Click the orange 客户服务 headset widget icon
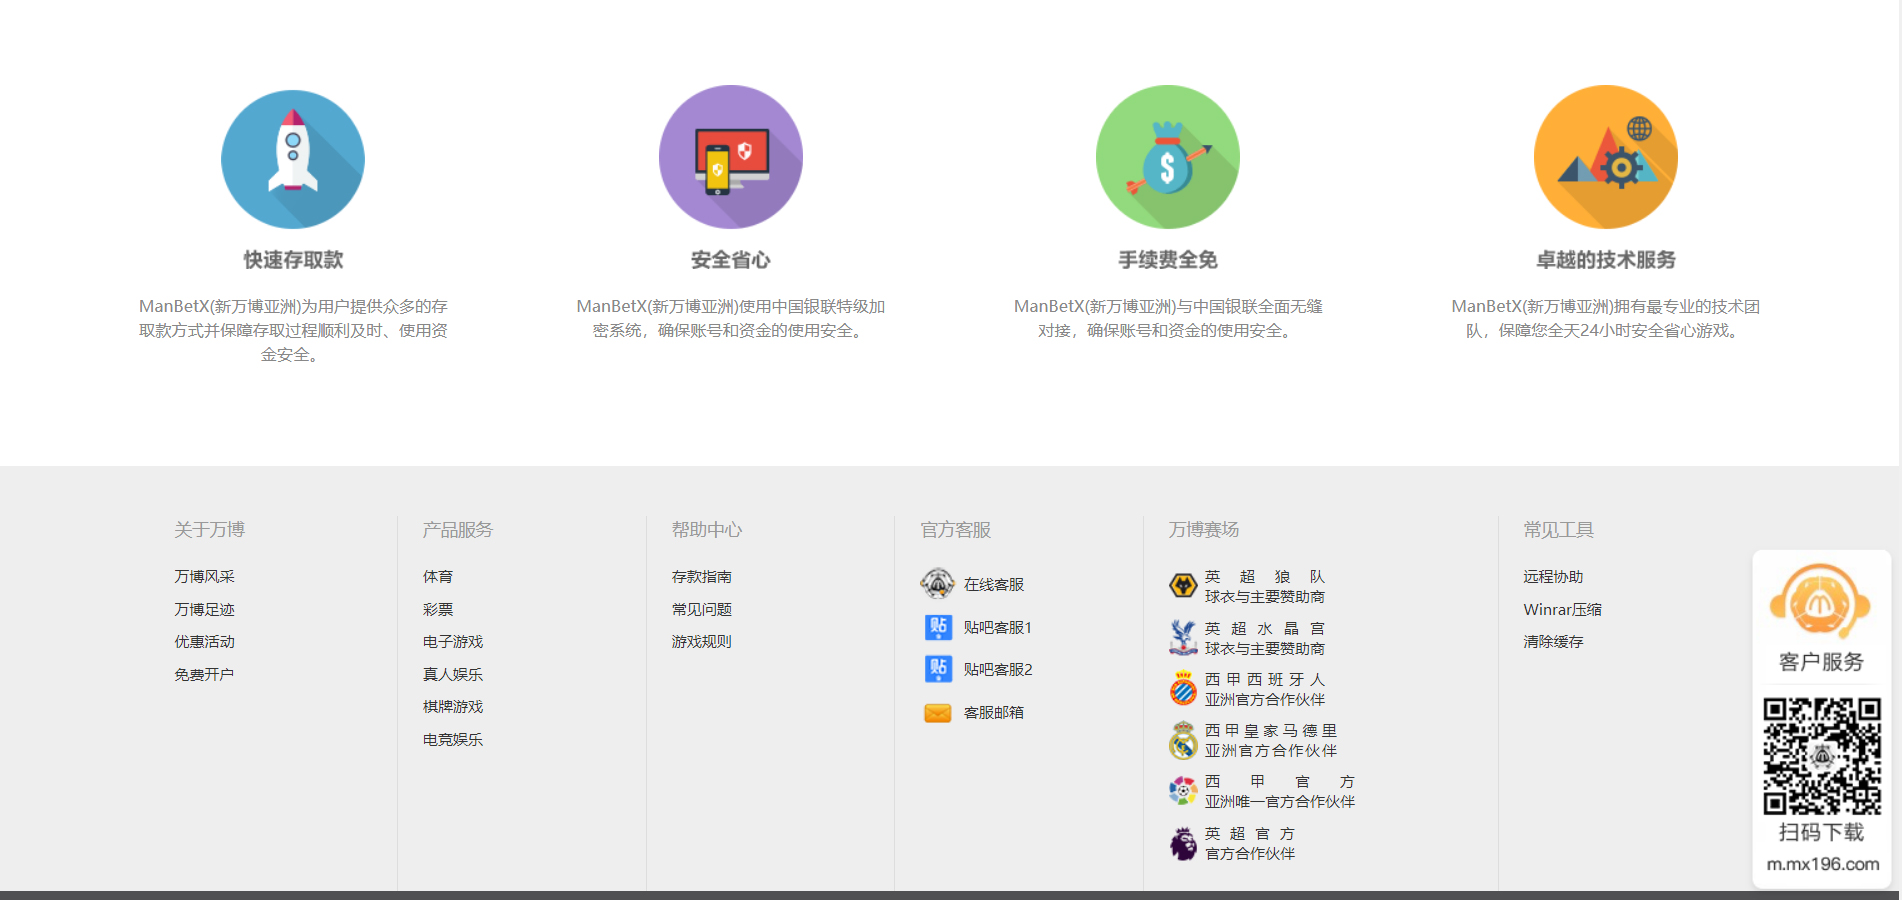The height and width of the screenshot is (900, 1902). [1820, 602]
